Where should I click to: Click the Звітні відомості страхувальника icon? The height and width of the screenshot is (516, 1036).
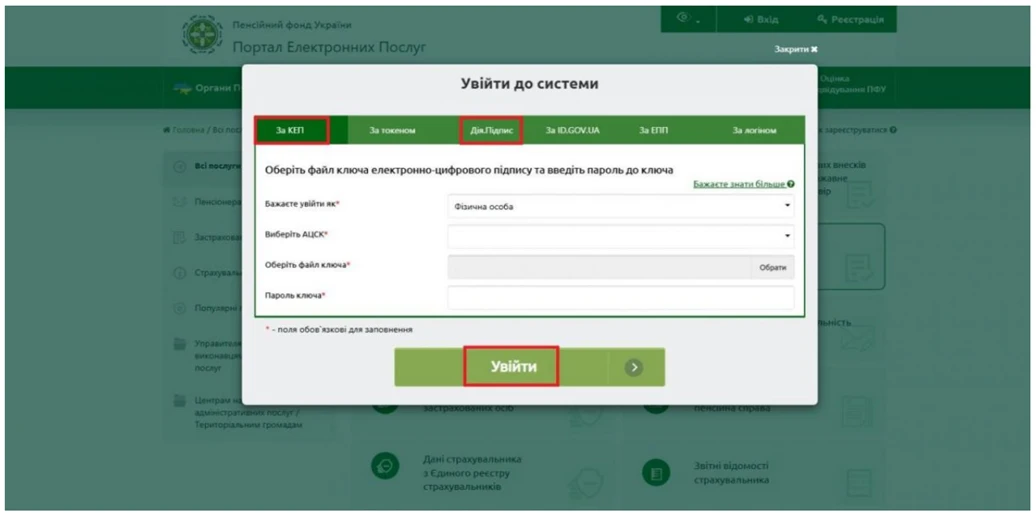click(x=656, y=473)
